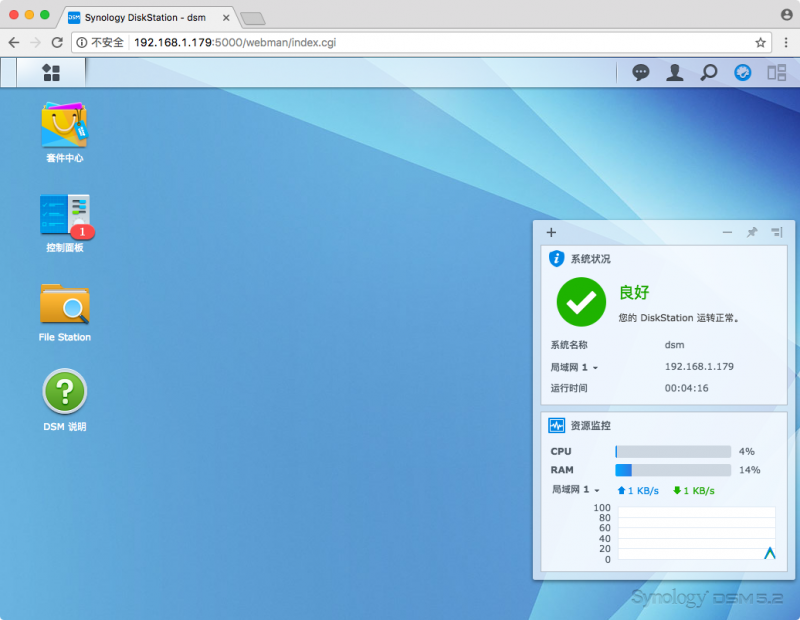Minimize the widget panel
The image size is (800, 620).
click(728, 233)
